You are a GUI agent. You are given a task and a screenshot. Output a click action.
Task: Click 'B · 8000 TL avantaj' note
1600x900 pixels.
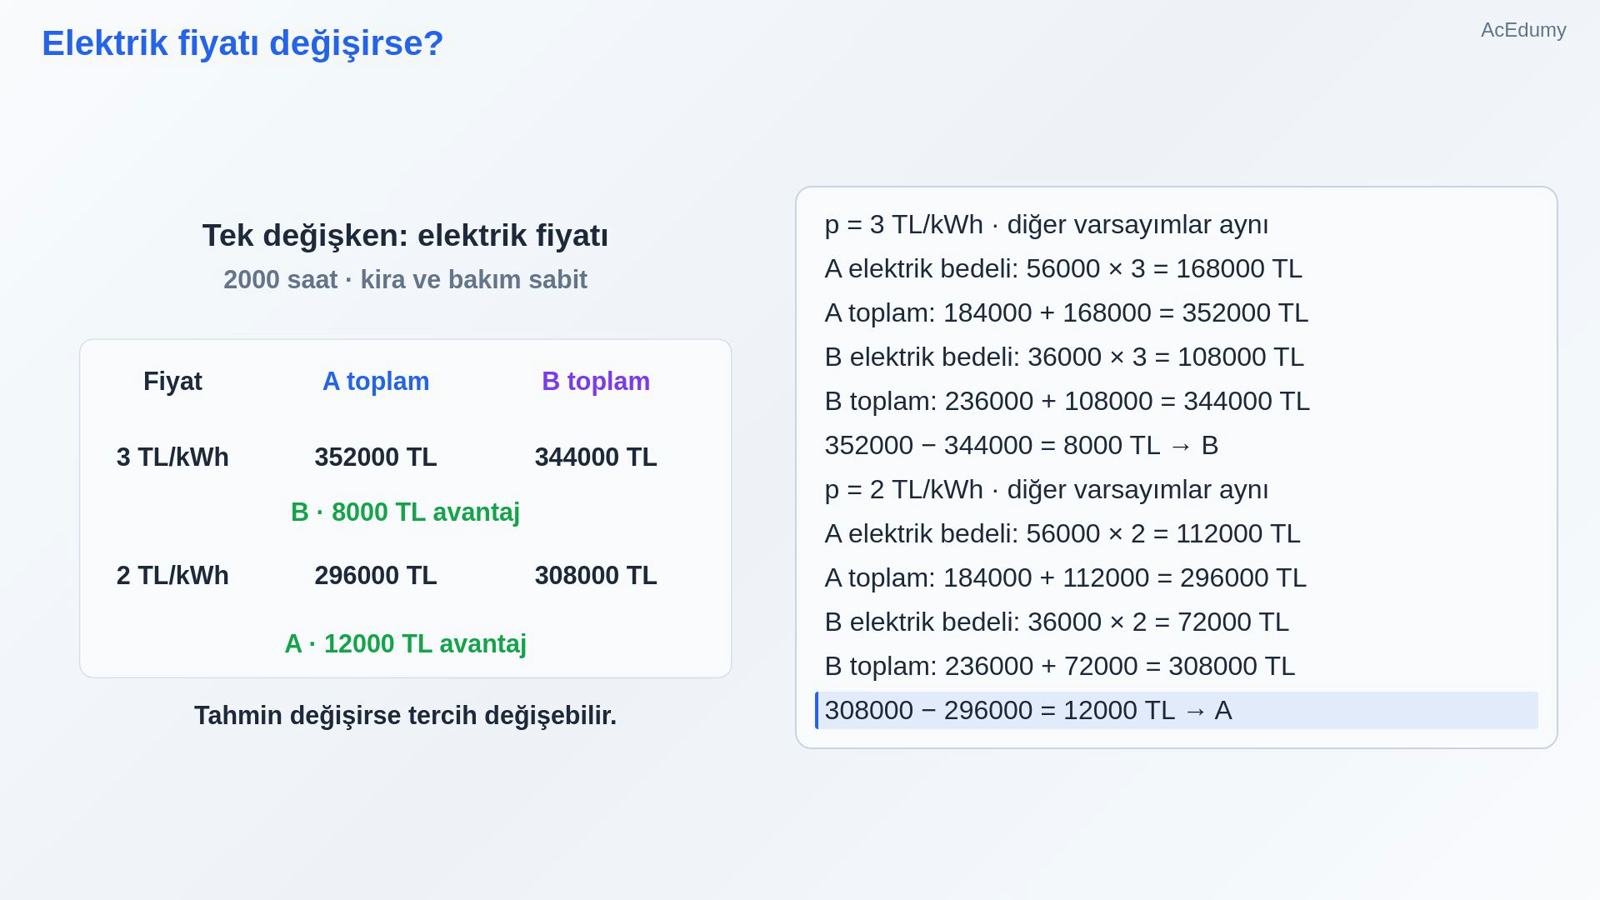pyautogui.click(x=405, y=512)
